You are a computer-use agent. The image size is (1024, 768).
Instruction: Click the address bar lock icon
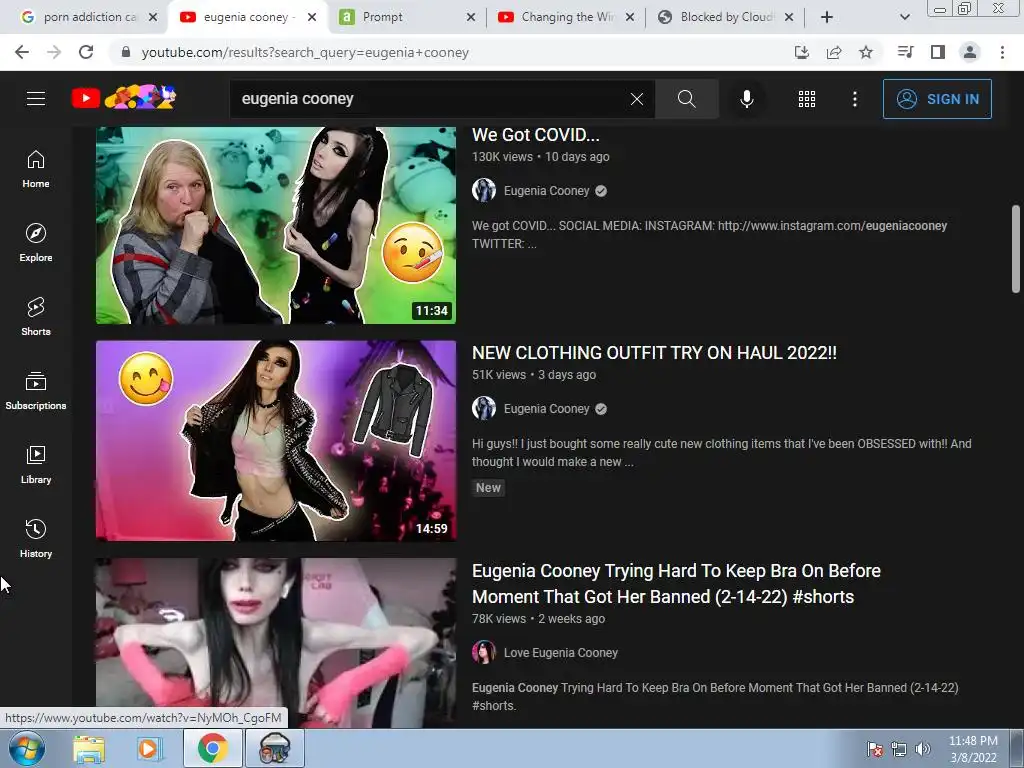[126, 52]
